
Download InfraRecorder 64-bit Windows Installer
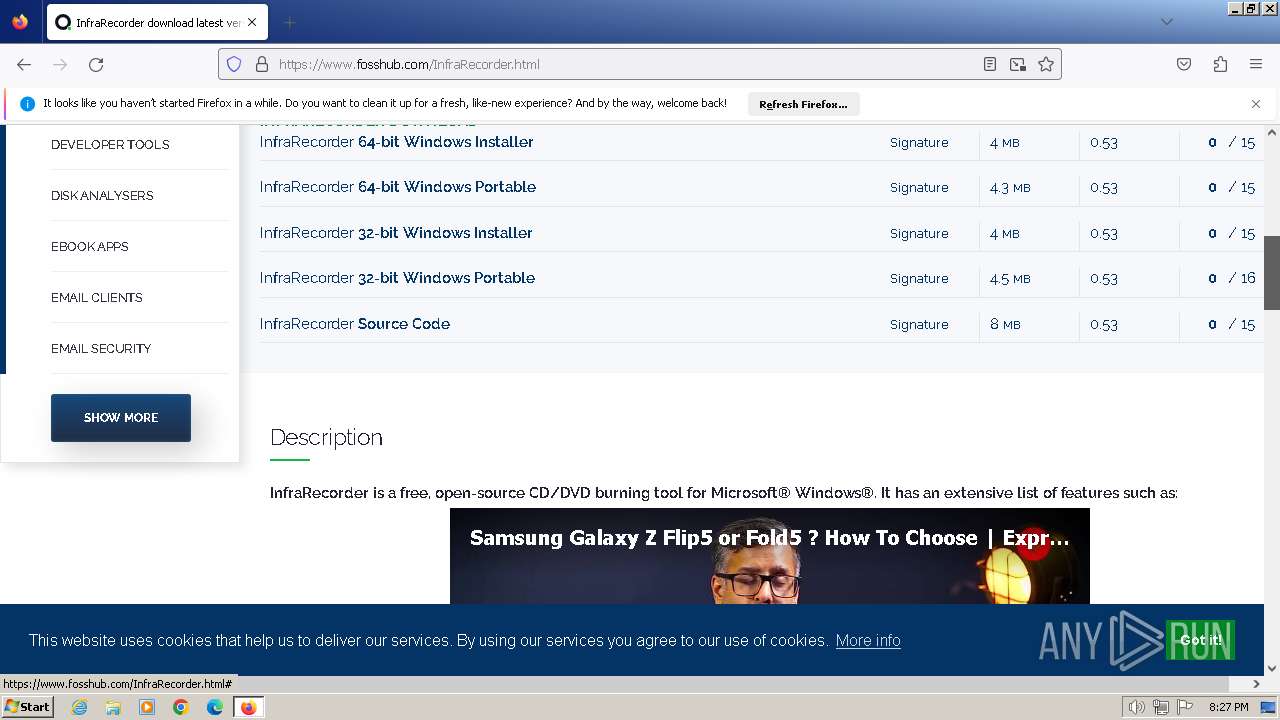396,142
